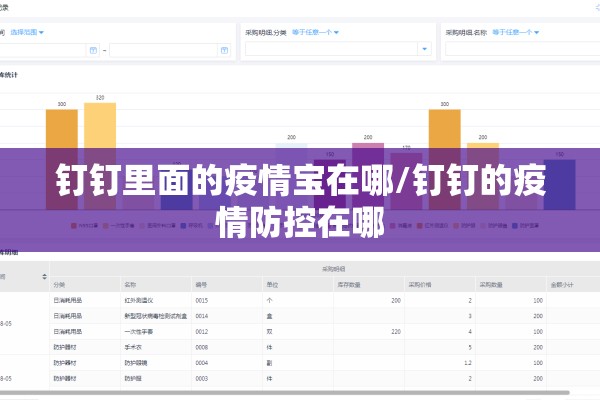
Task: Select the 防护眼镜 name cell
Action: click(135, 363)
